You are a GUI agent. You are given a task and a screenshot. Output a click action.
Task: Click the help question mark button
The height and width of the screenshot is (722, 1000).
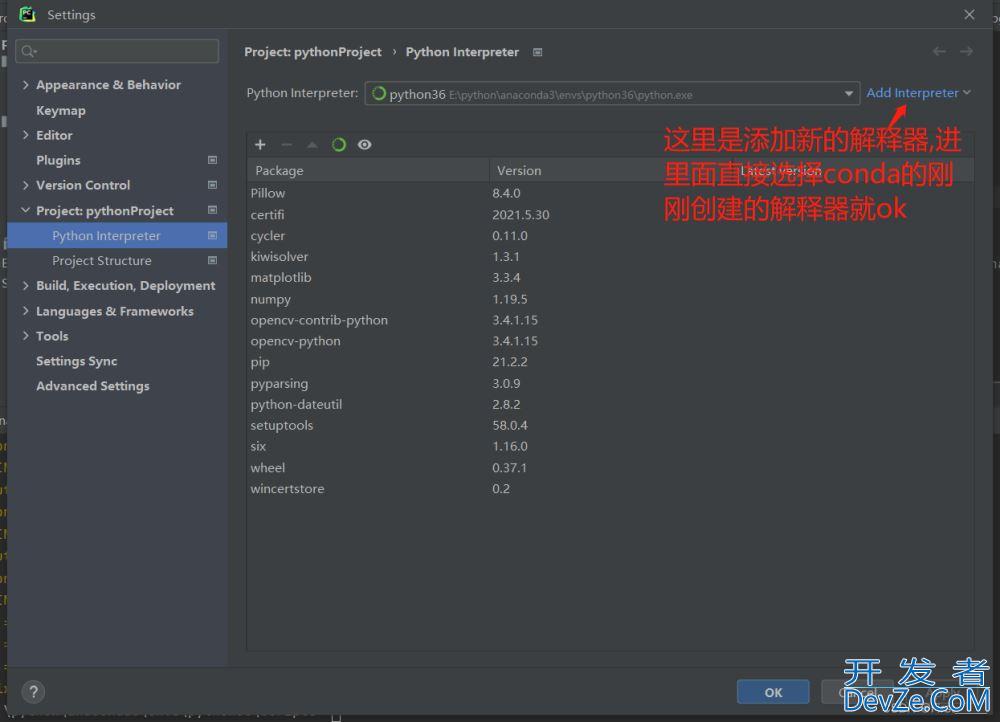coord(33,691)
